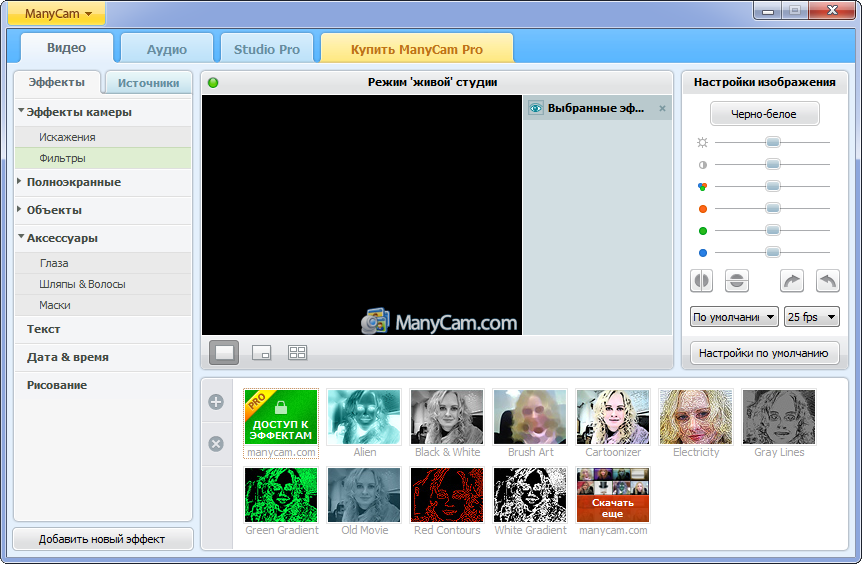Open the Источники tab
Image resolution: width=862 pixels, height=564 pixels.
tap(148, 83)
